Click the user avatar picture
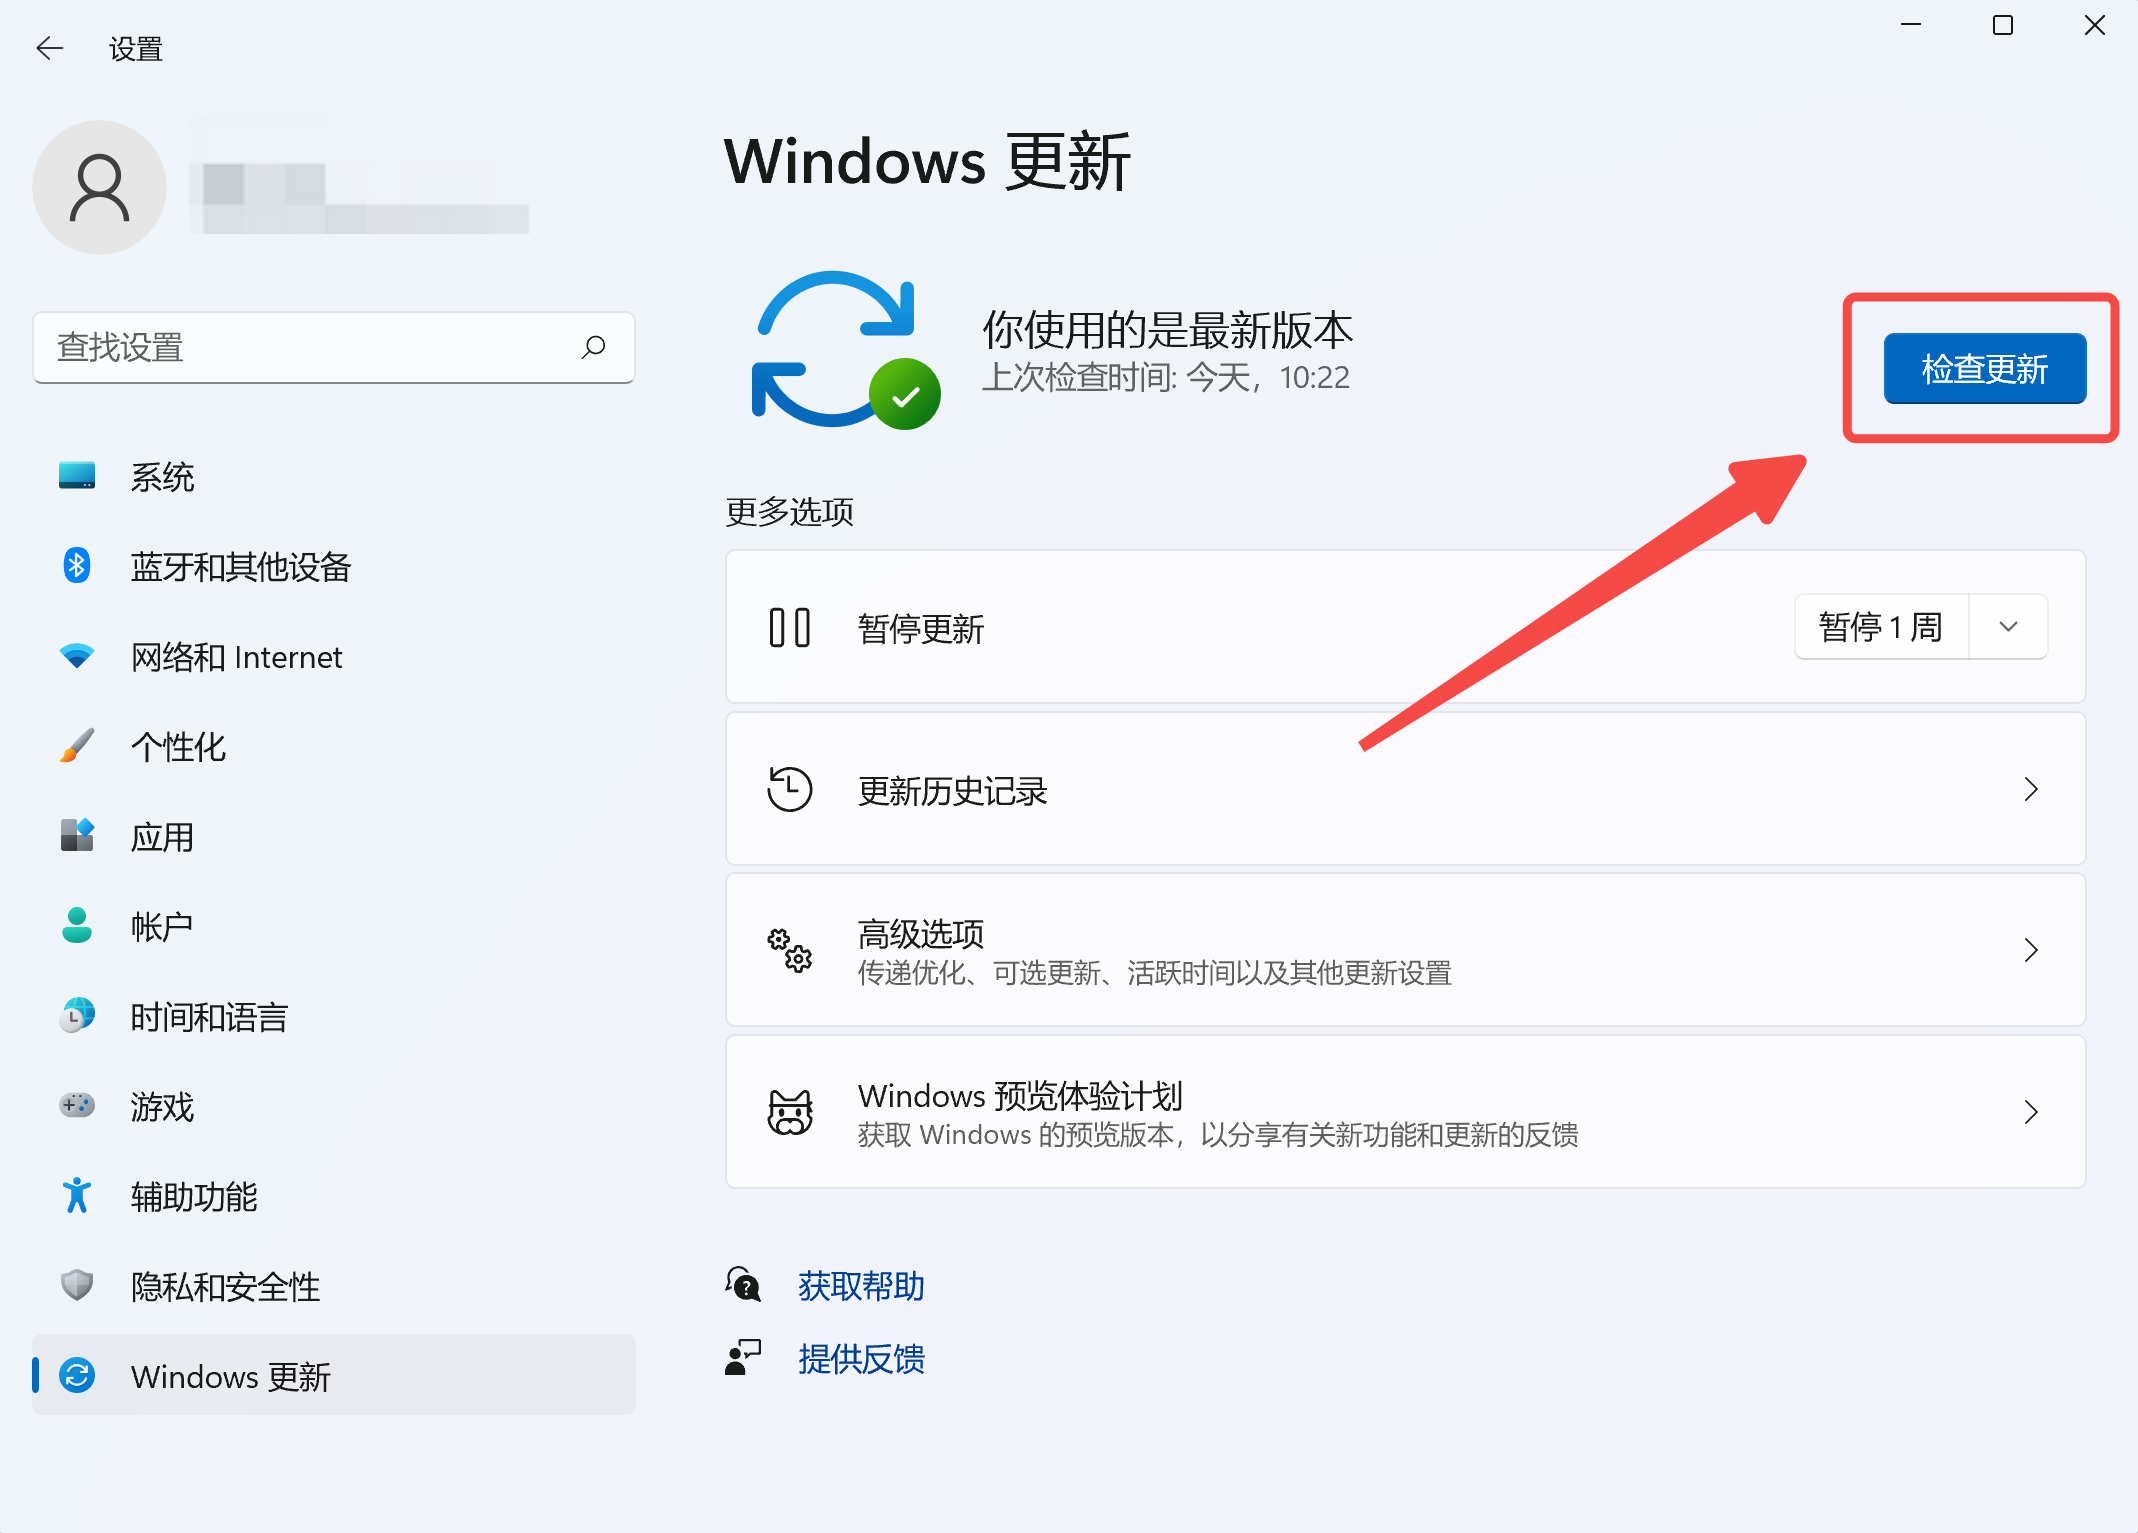Viewport: 2138px width, 1533px height. tap(99, 187)
